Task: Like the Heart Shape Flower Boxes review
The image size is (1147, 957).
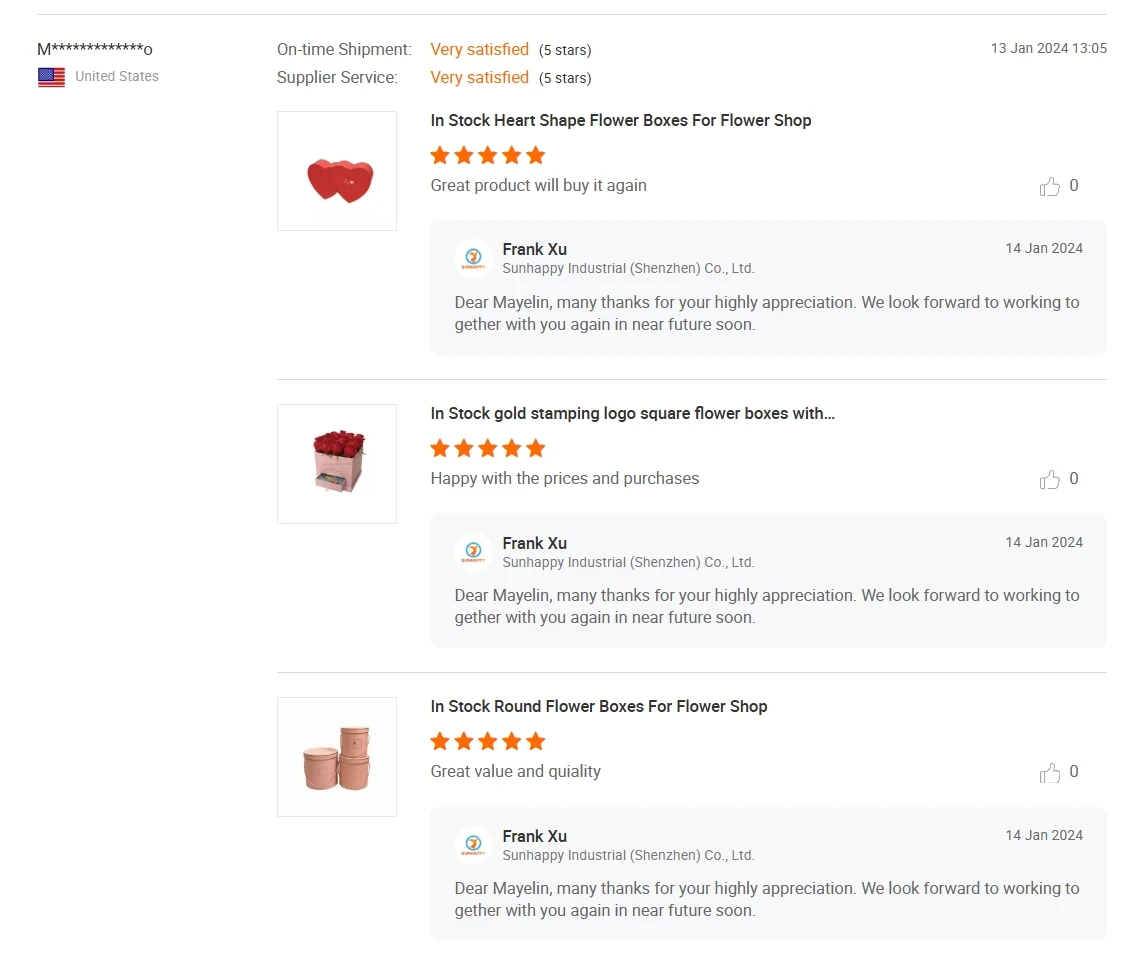Action: (1050, 186)
